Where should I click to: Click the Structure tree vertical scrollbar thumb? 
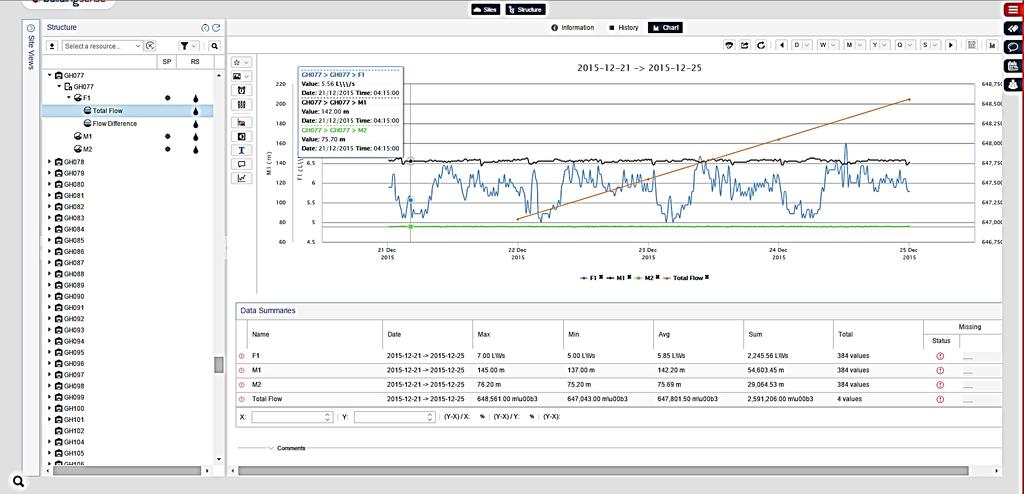pyautogui.click(x=219, y=365)
